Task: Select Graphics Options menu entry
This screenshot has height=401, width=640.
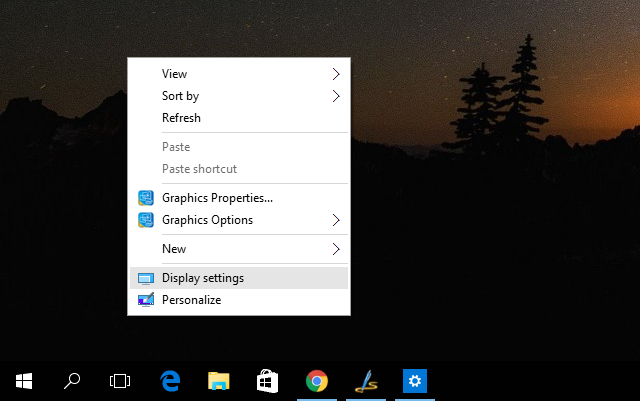Action: (239, 220)
